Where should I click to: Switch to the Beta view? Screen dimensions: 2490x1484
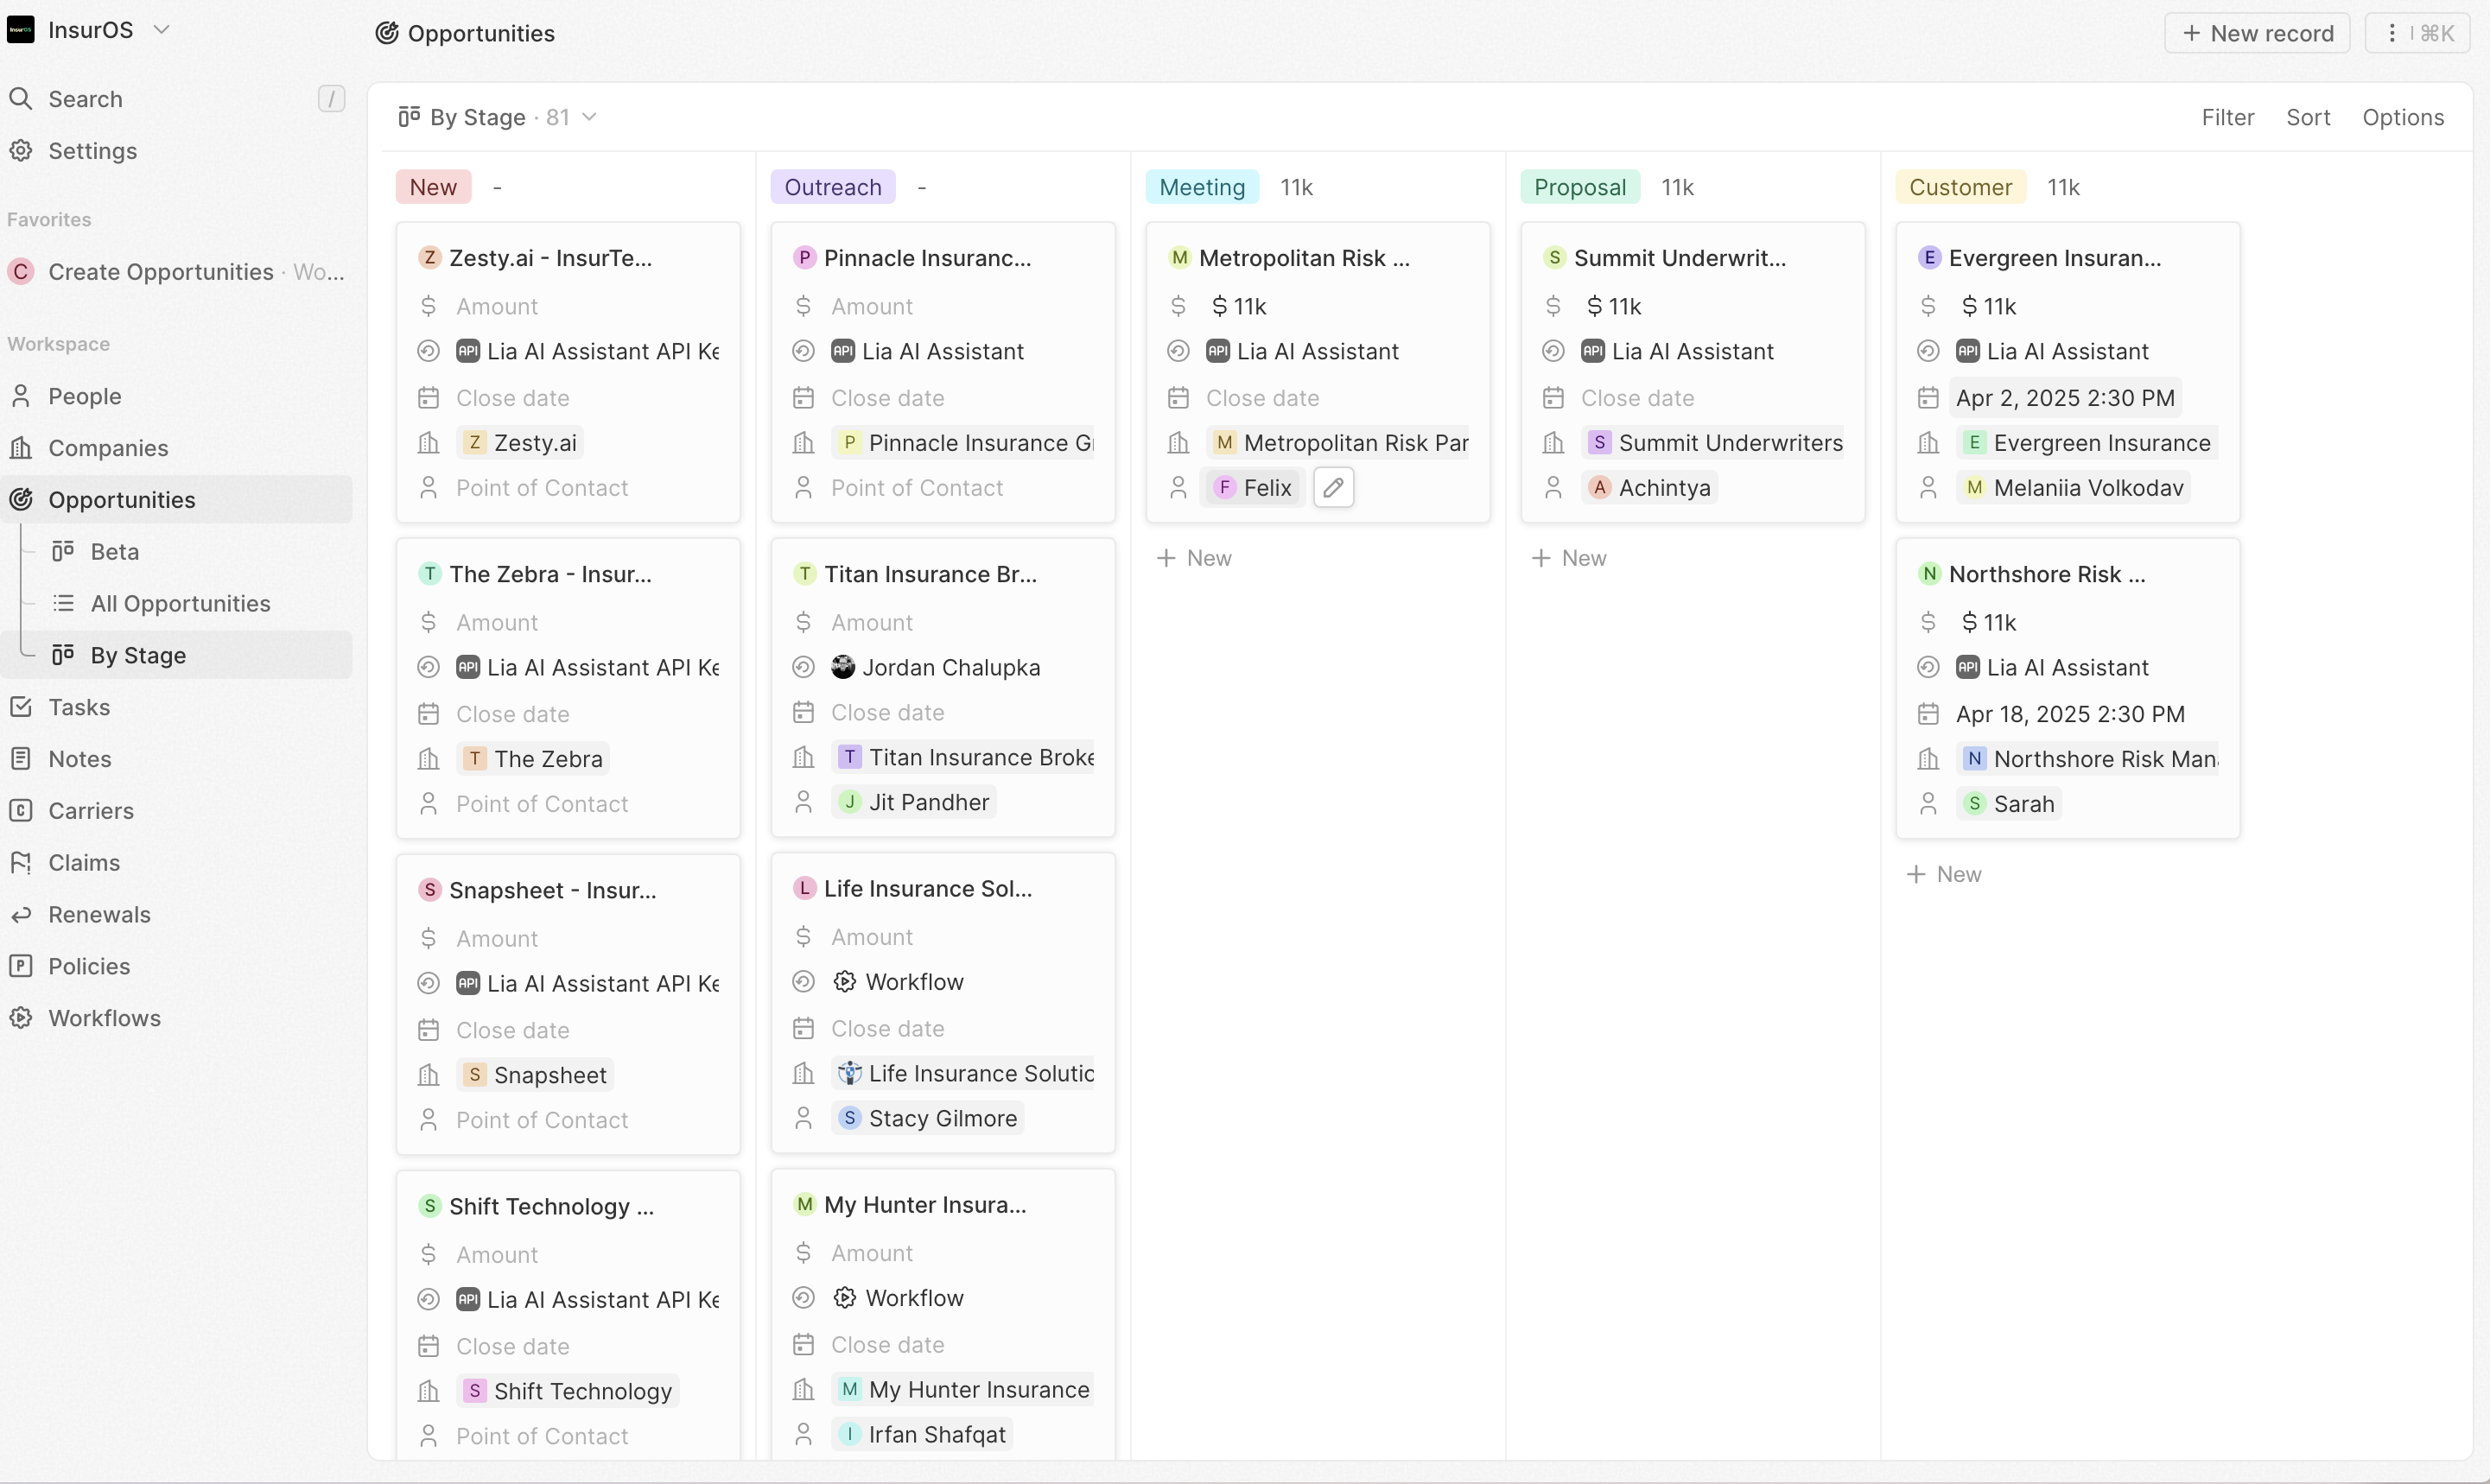114,551
